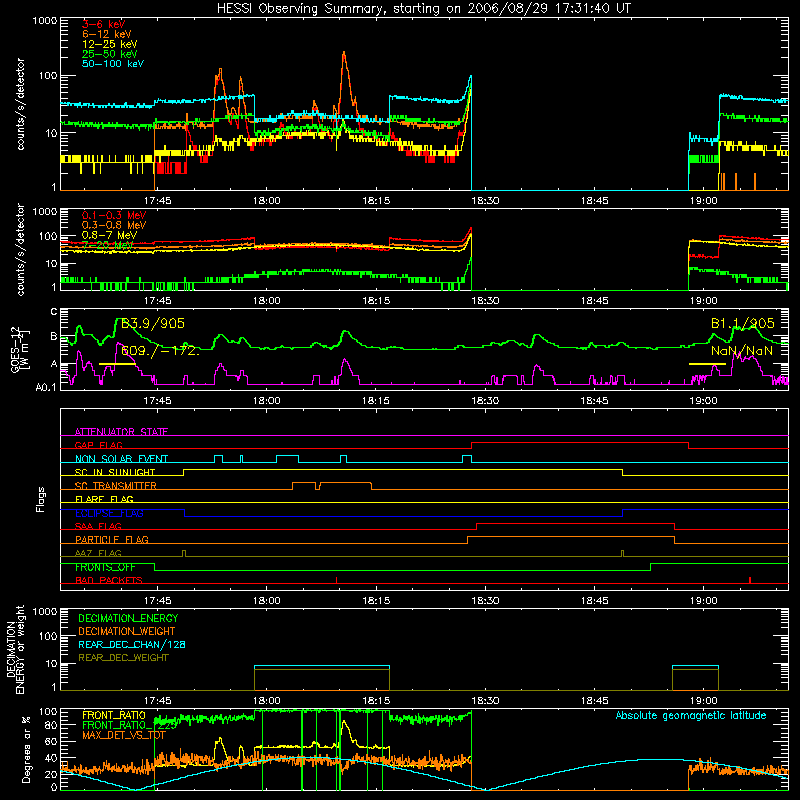800x800 pixels.
Task: Click the counts/s/detector label of top panel
Action: [x=20, y=104]
